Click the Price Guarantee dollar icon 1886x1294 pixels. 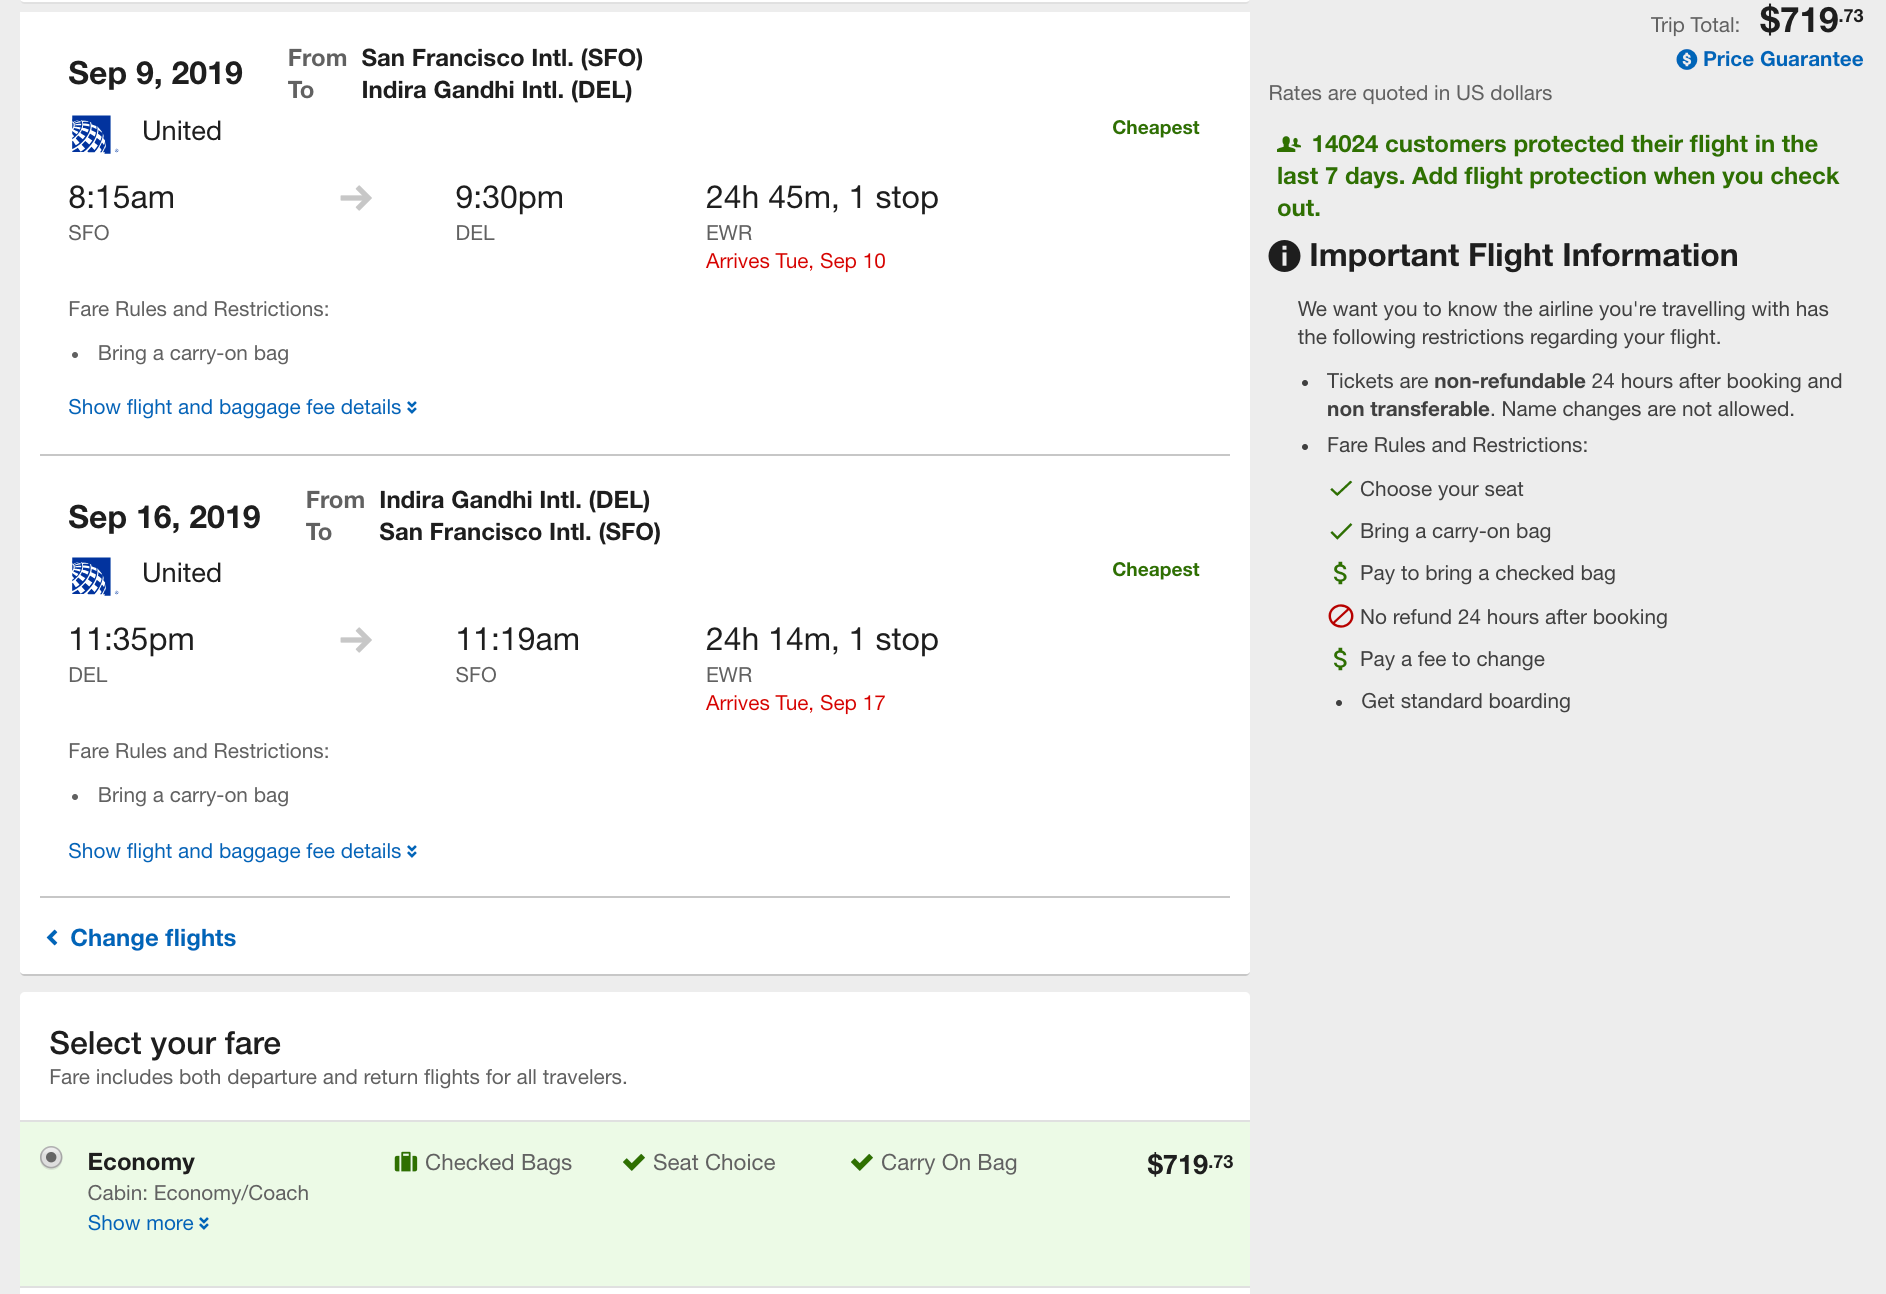coord(1686,60)
